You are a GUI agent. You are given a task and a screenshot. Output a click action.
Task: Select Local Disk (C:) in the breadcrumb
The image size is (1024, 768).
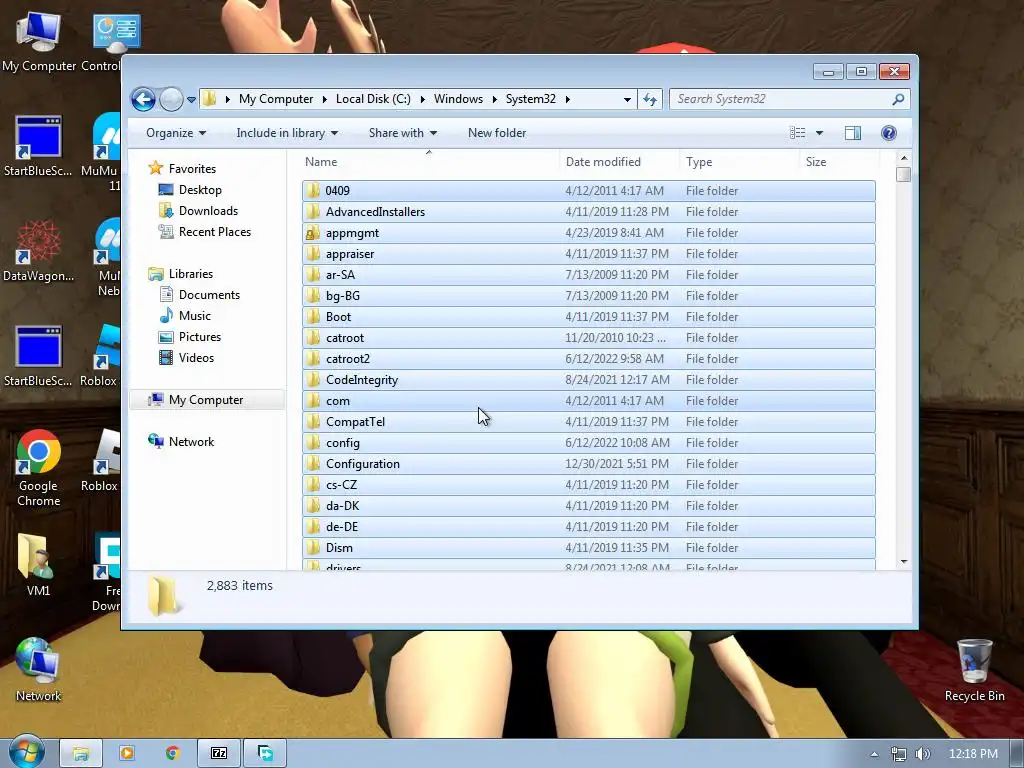point(373,99)
